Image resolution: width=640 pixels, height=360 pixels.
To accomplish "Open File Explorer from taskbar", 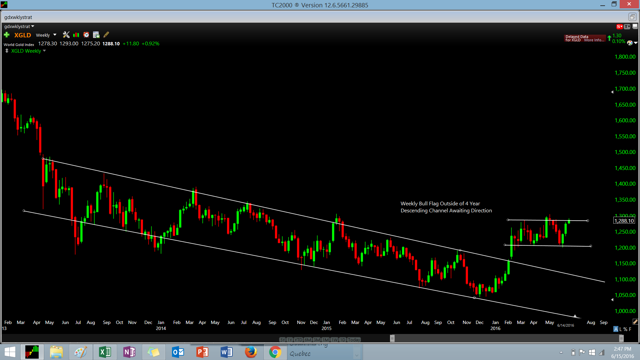I will point(56,352).
